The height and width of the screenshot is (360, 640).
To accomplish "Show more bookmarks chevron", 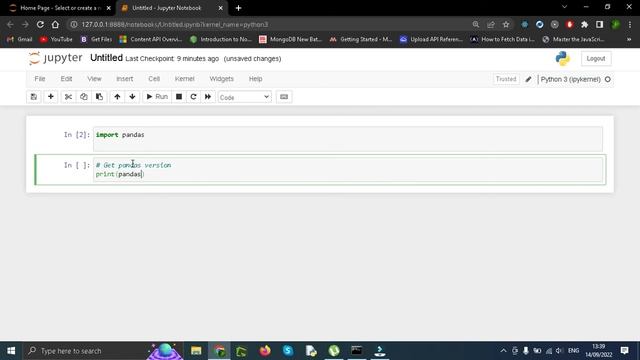I will pos(629,39).
